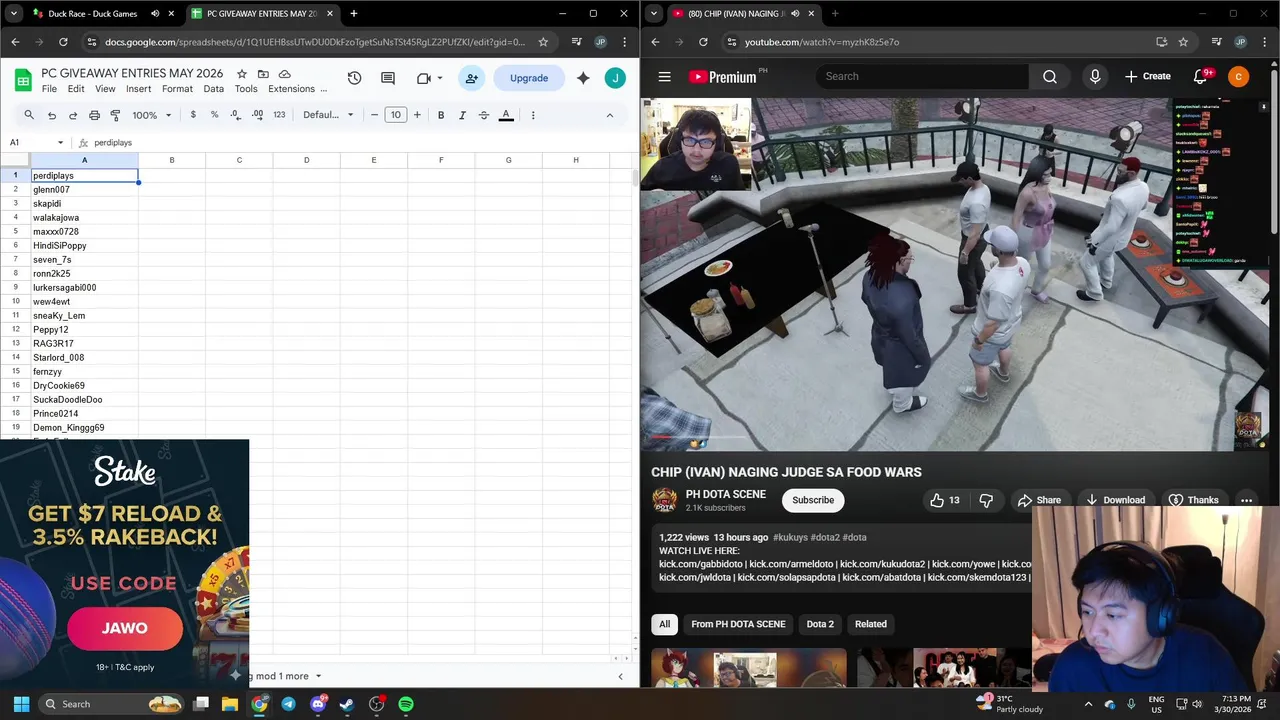This screenshot has height=720, width=1280.
Task: Select cell containing HindiSiPoppy
Action: coord(84,246)
